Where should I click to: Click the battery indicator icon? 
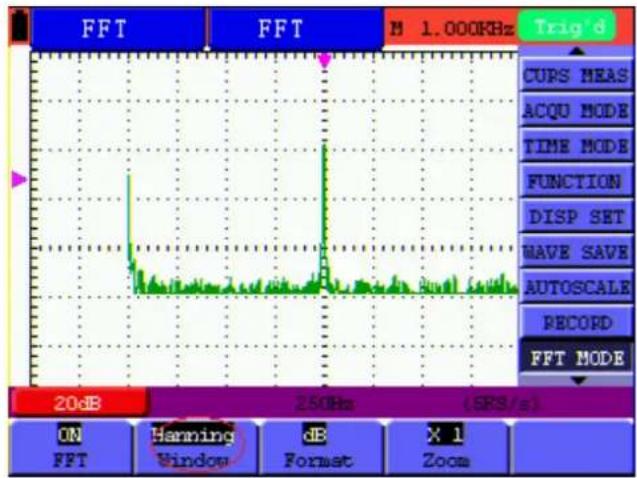[x=20, y=27]
